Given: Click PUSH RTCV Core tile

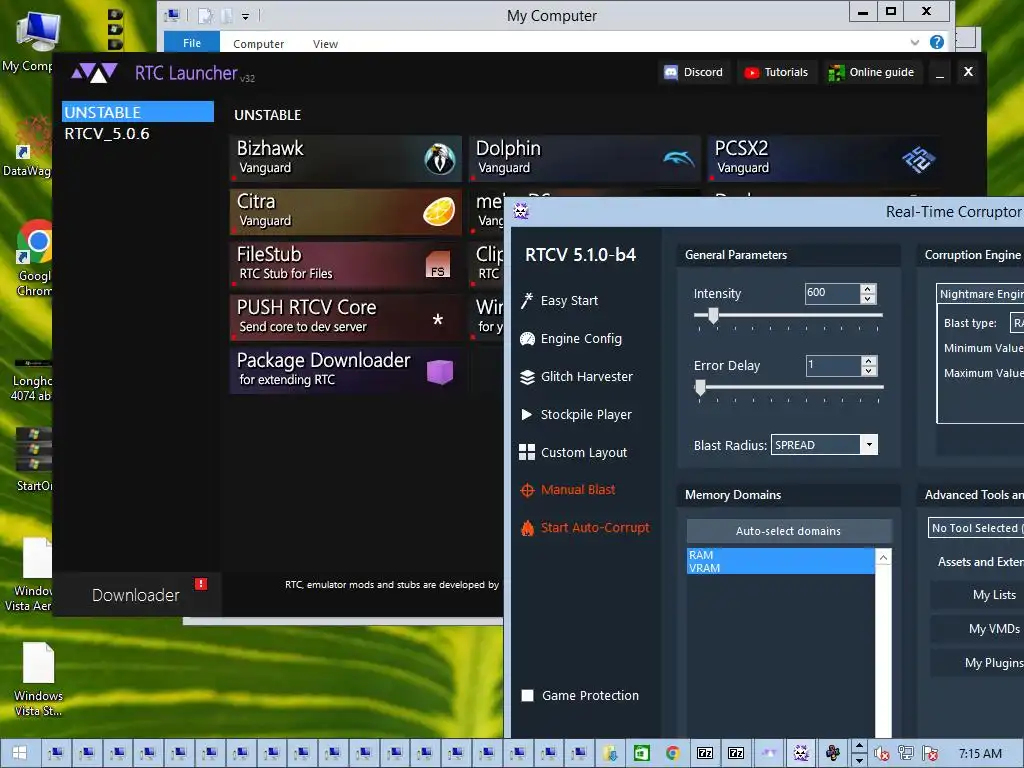Looking at the screenshot, I should click(x=345, y=317).
